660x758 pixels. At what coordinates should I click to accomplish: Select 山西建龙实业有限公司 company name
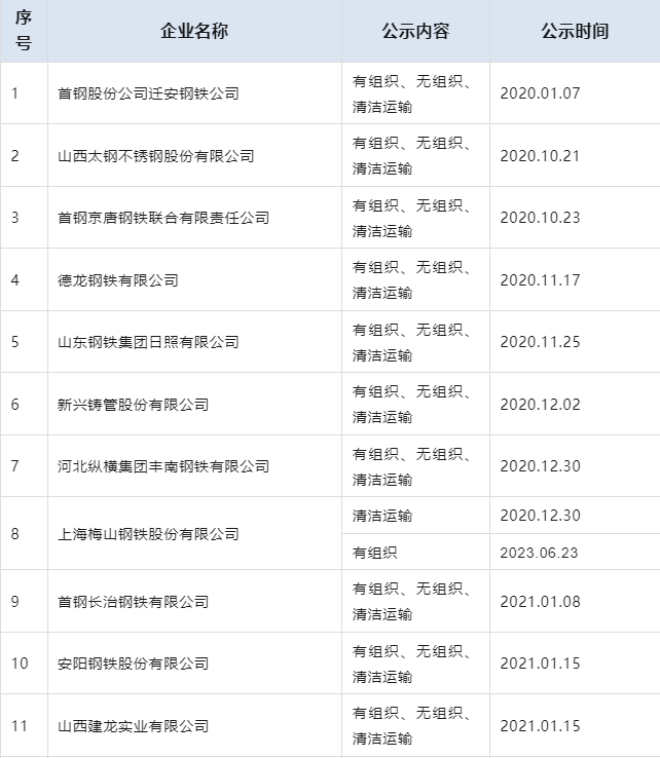click(133, 726)
